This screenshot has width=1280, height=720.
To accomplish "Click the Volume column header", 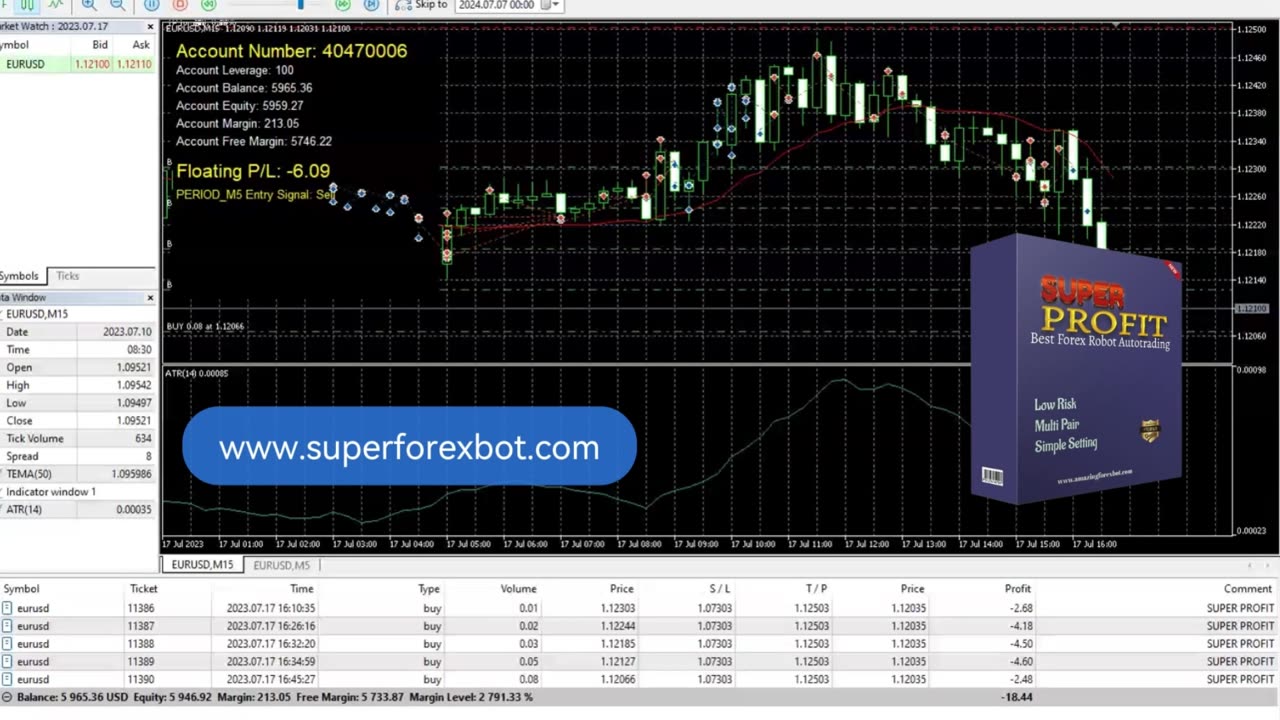I will pos(518,589).
